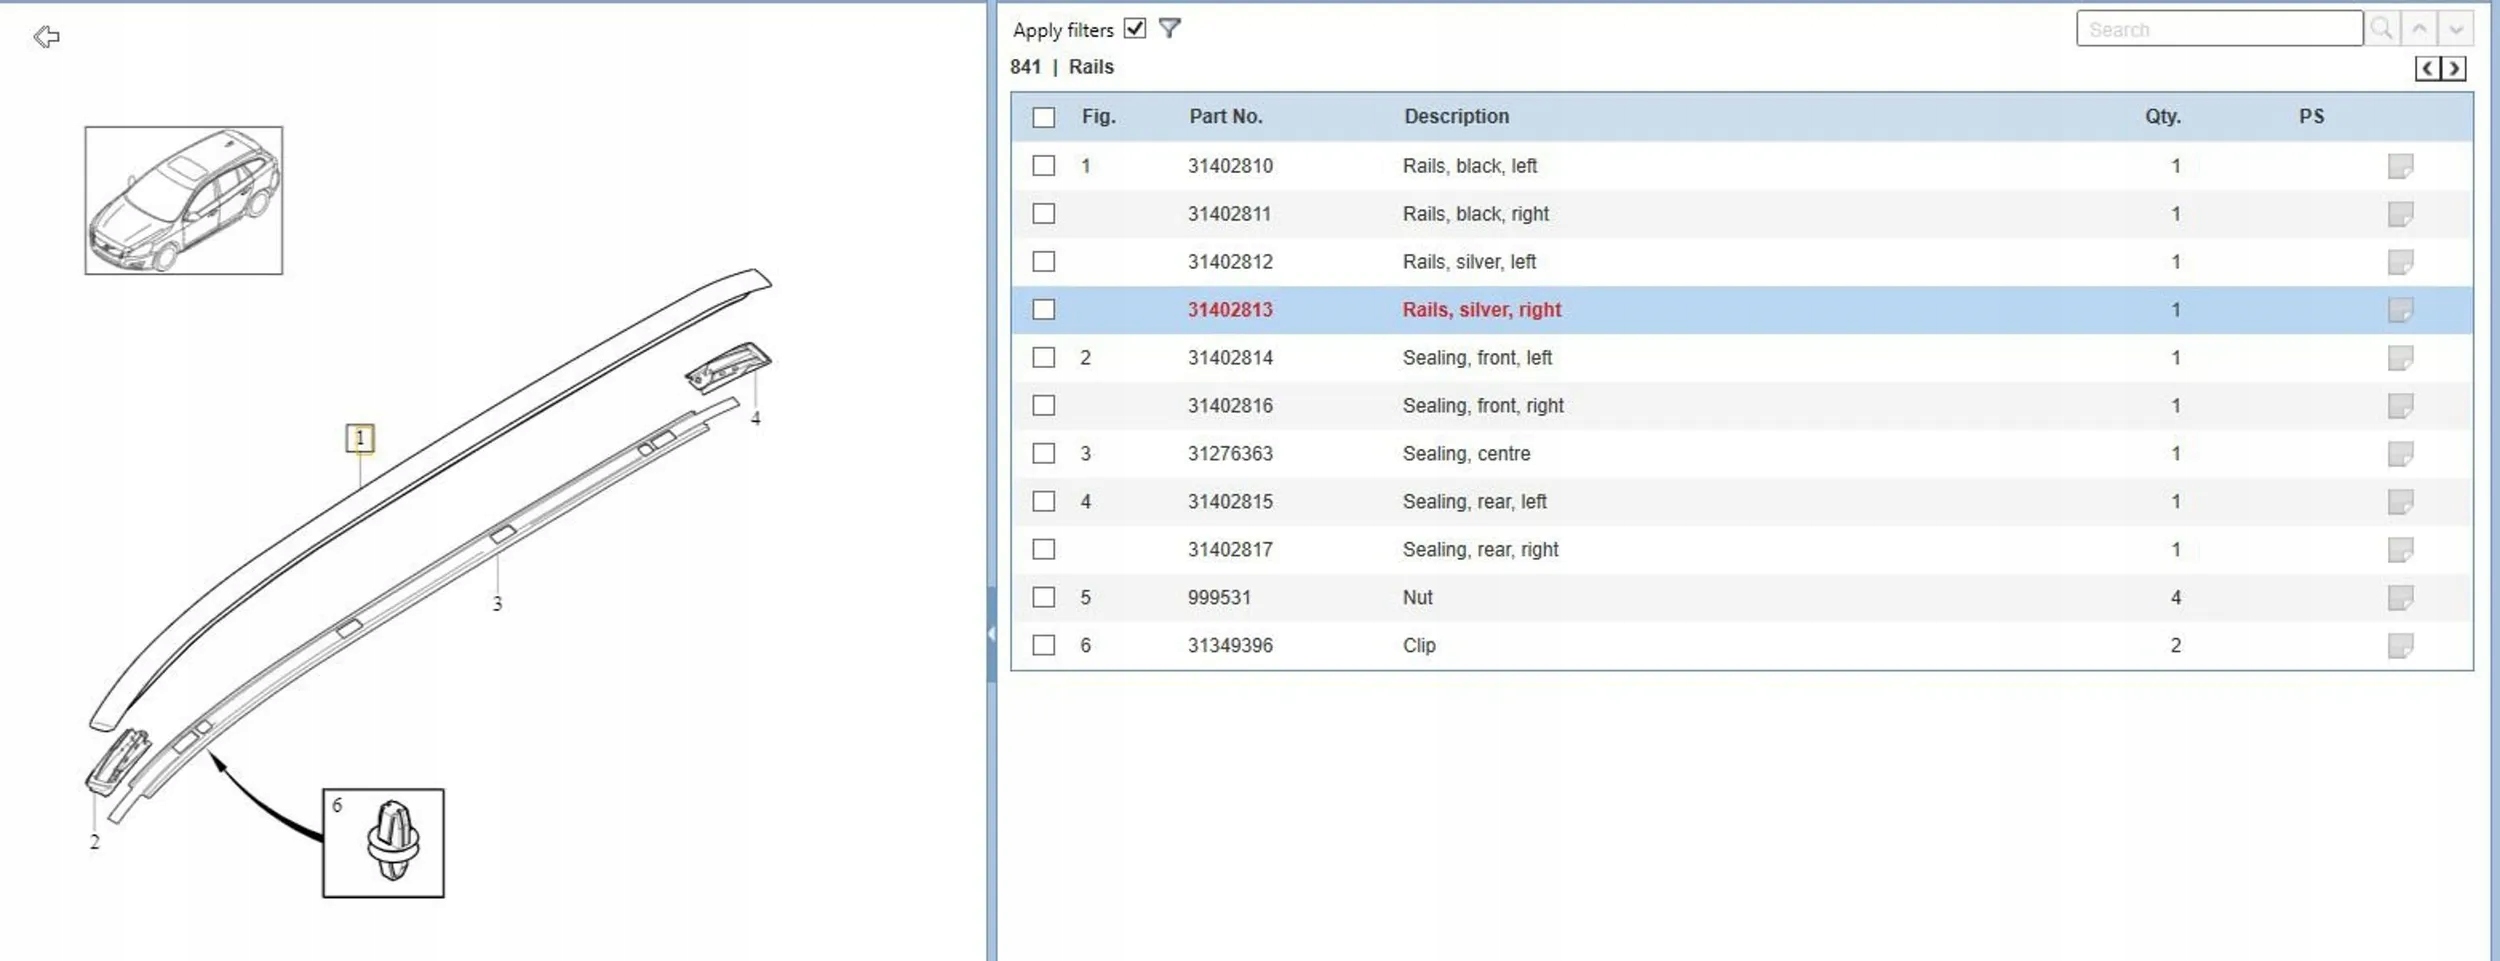
Task: Open note icon for Rails, silver, left
Action: [2400, 262]
